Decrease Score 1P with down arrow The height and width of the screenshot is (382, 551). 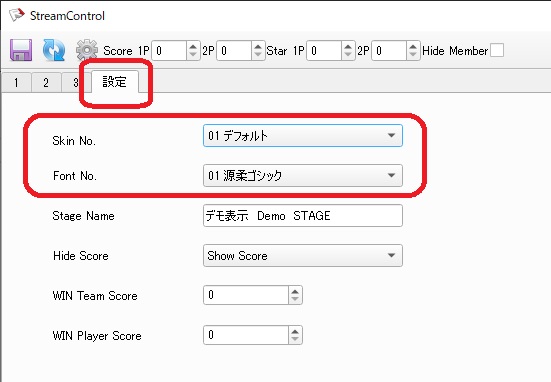[193, 56]
